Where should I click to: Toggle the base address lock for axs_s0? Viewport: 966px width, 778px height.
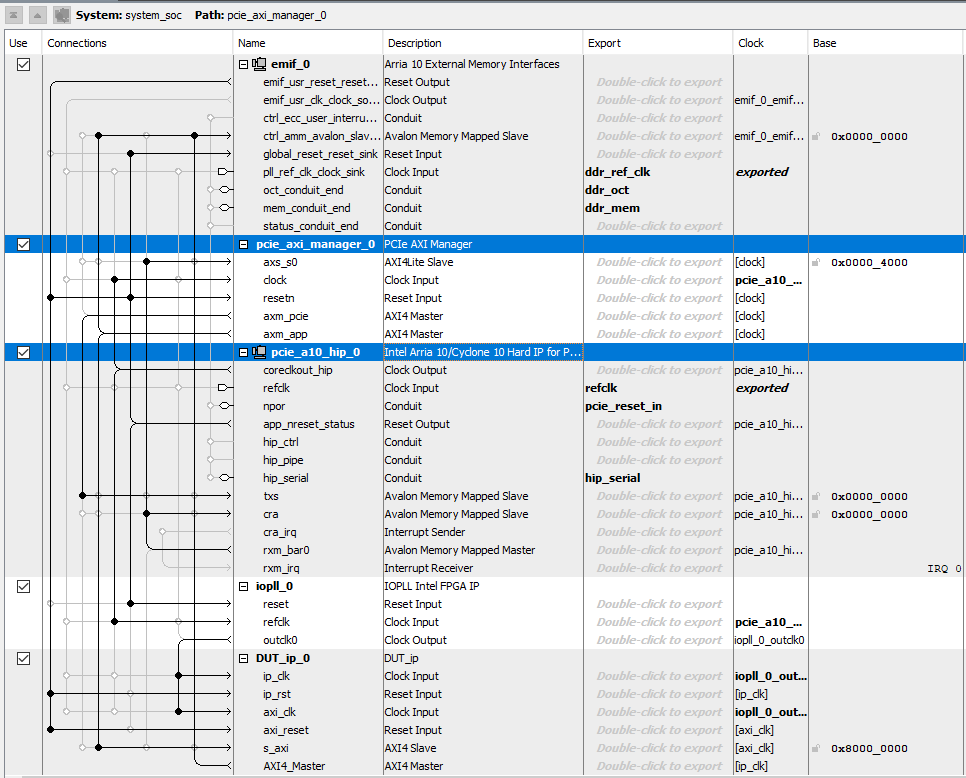[816, 262]
